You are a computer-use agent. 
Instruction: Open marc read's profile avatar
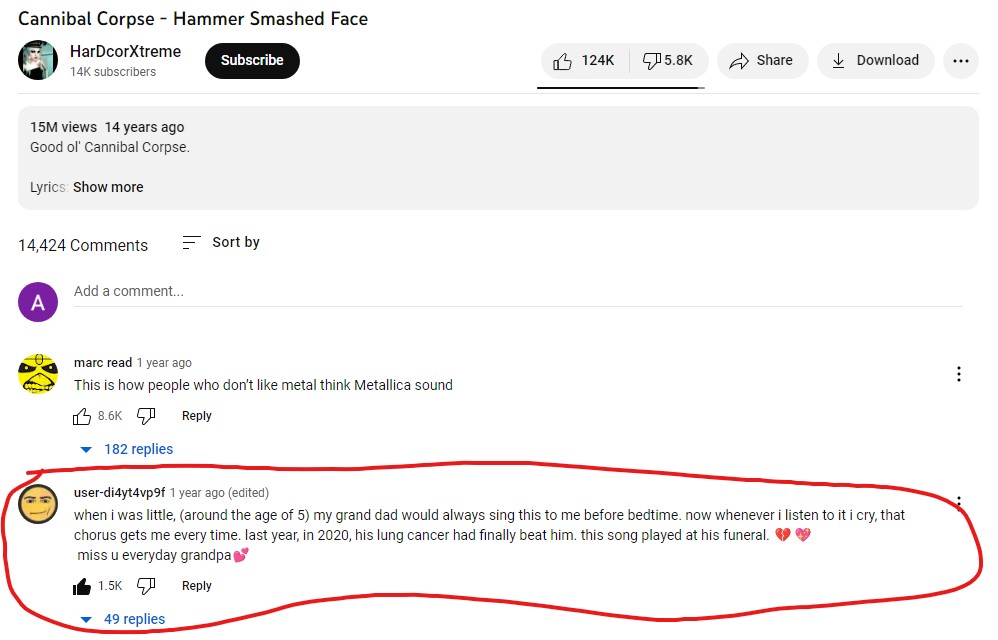point(38,373)
